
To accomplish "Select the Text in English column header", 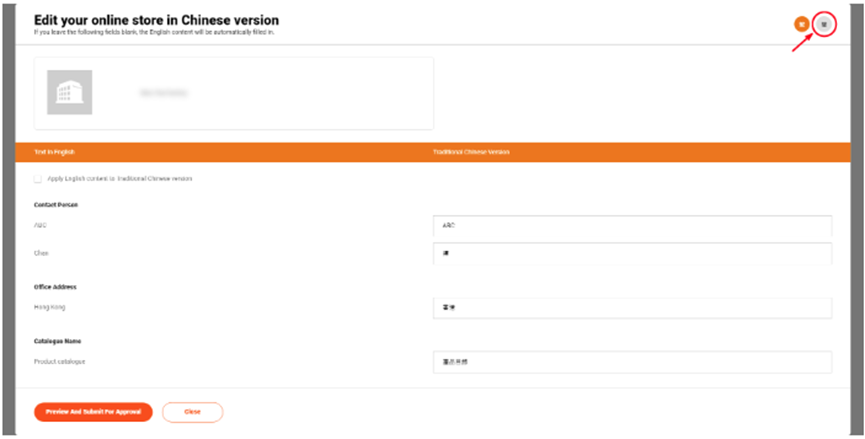I will [x=55, y=152].
